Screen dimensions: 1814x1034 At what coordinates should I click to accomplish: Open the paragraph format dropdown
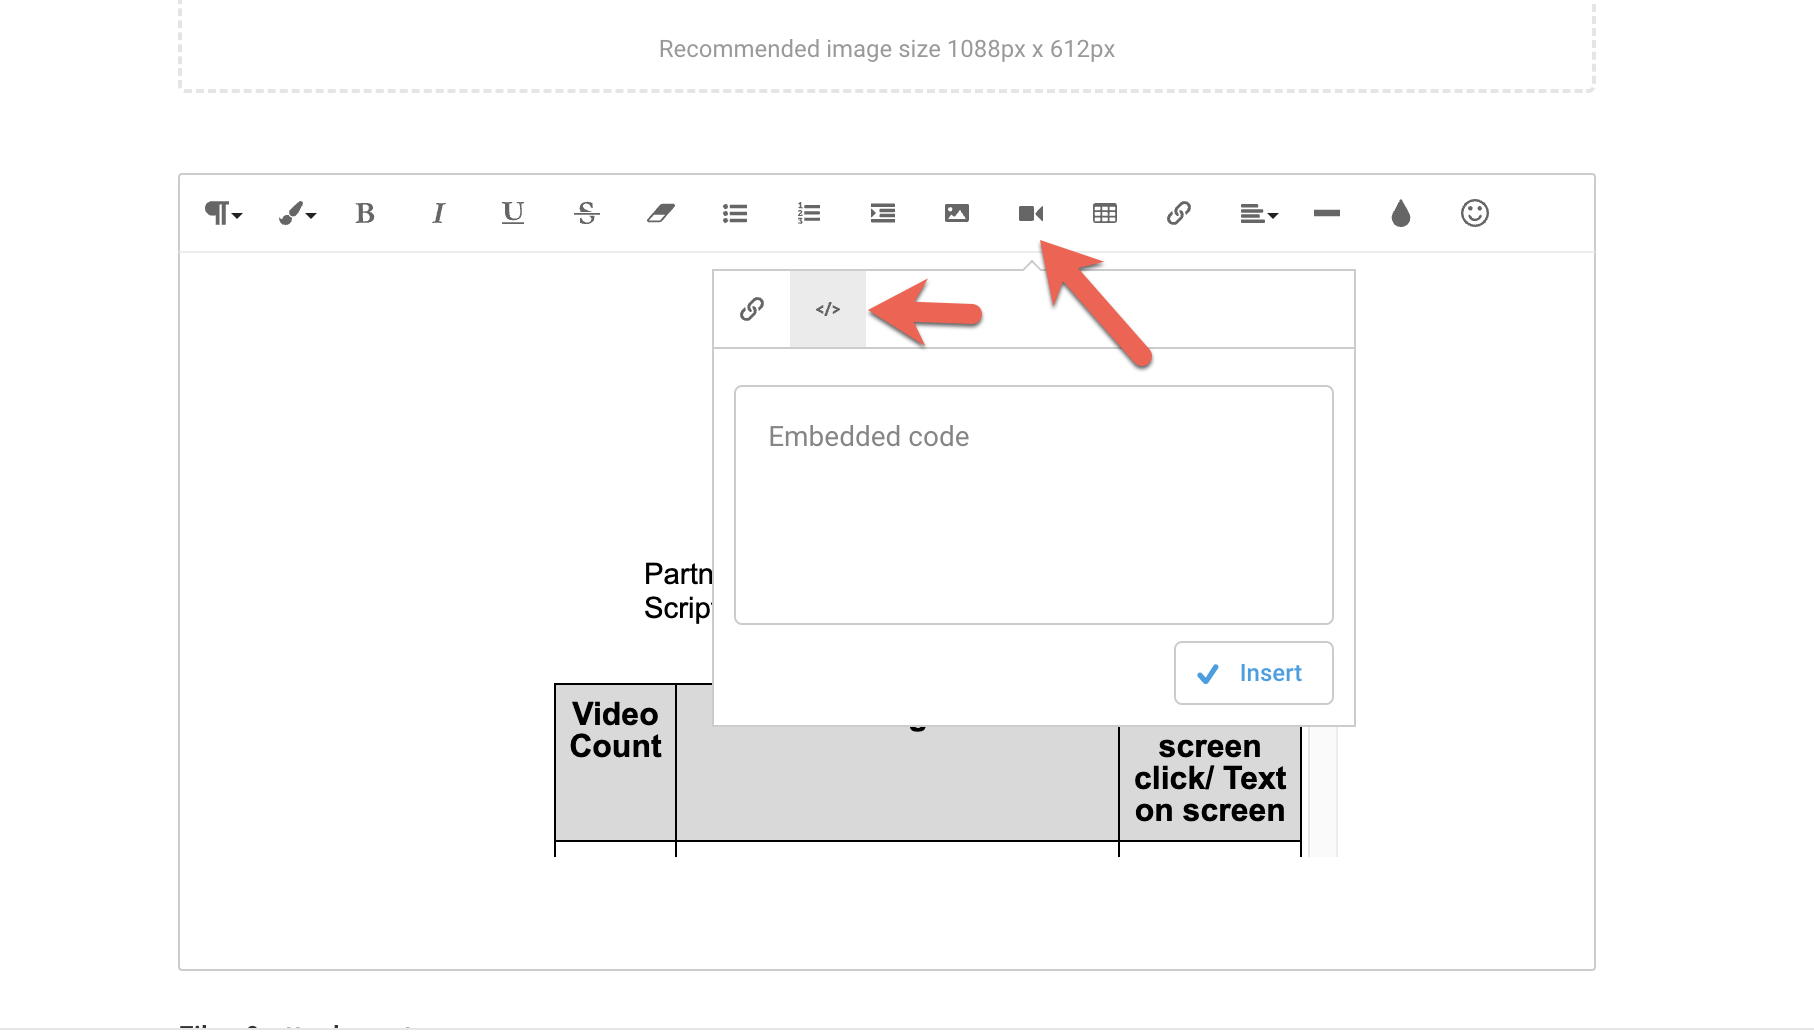[222, 213]
